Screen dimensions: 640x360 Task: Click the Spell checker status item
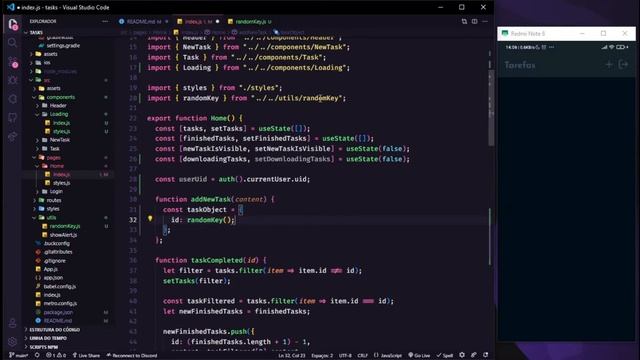(445, 356)
